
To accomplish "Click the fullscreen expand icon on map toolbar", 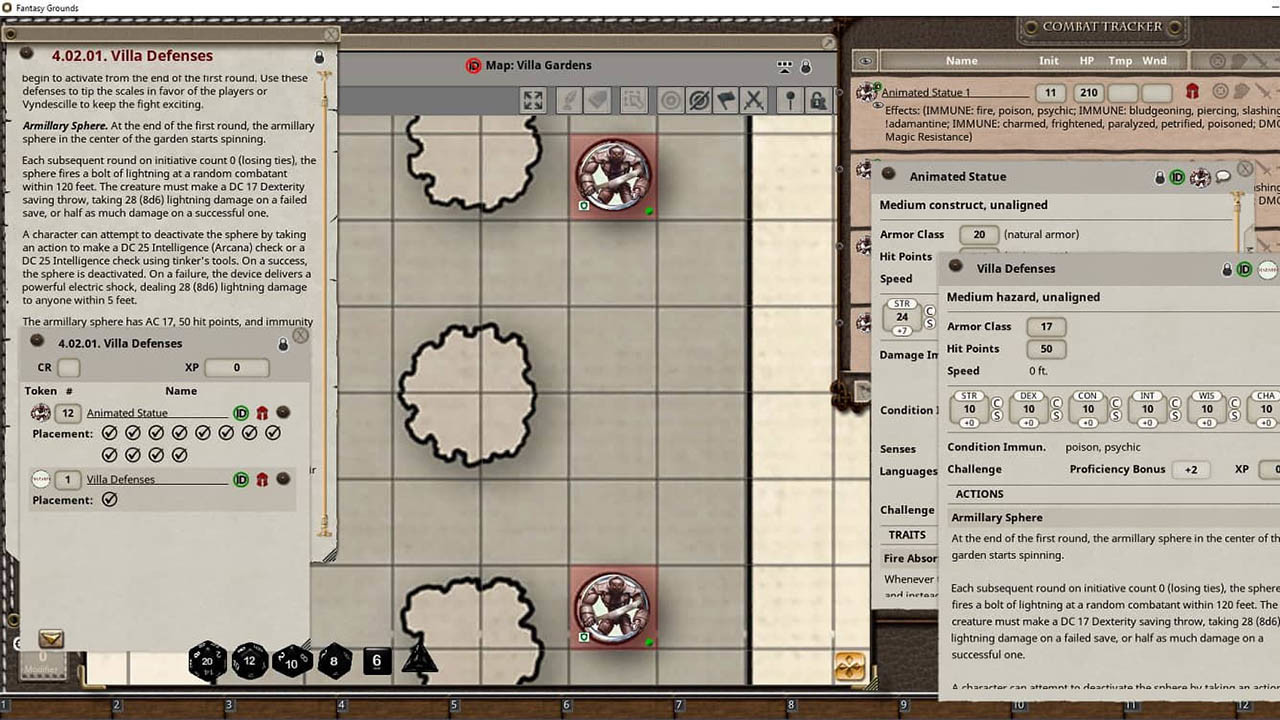I will pyautogui.click(x=533, y=100).
